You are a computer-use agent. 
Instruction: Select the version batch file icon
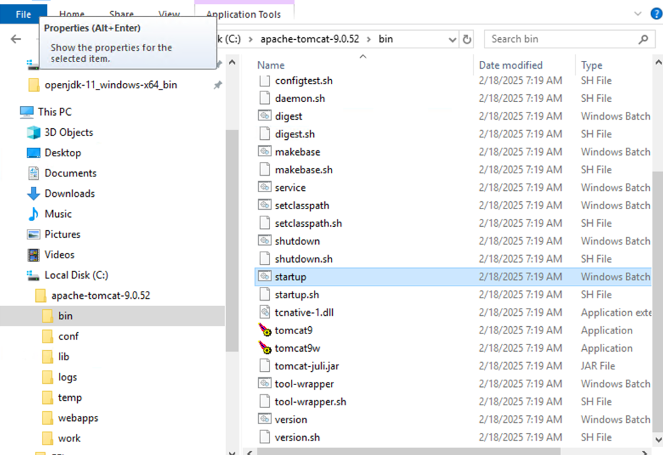coord(265,419)
